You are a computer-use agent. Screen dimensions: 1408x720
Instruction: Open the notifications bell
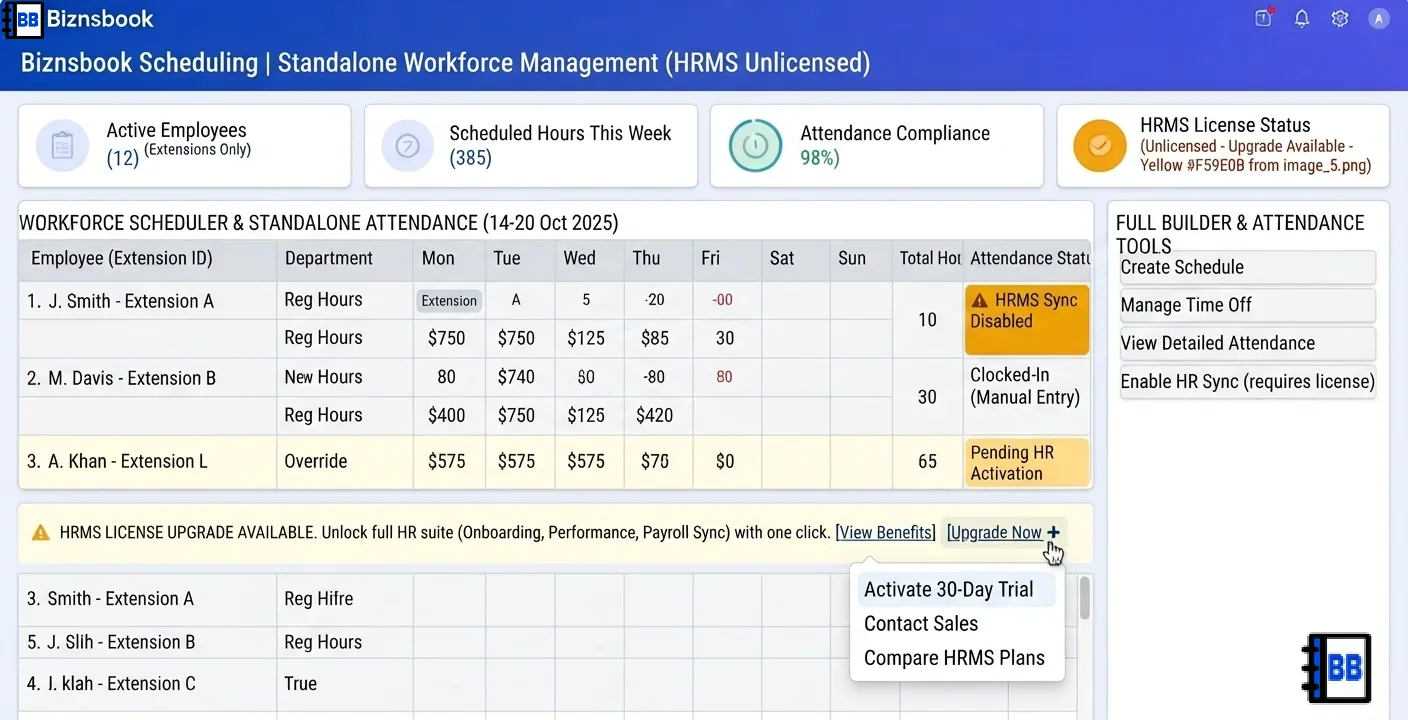click(1301, 18)
